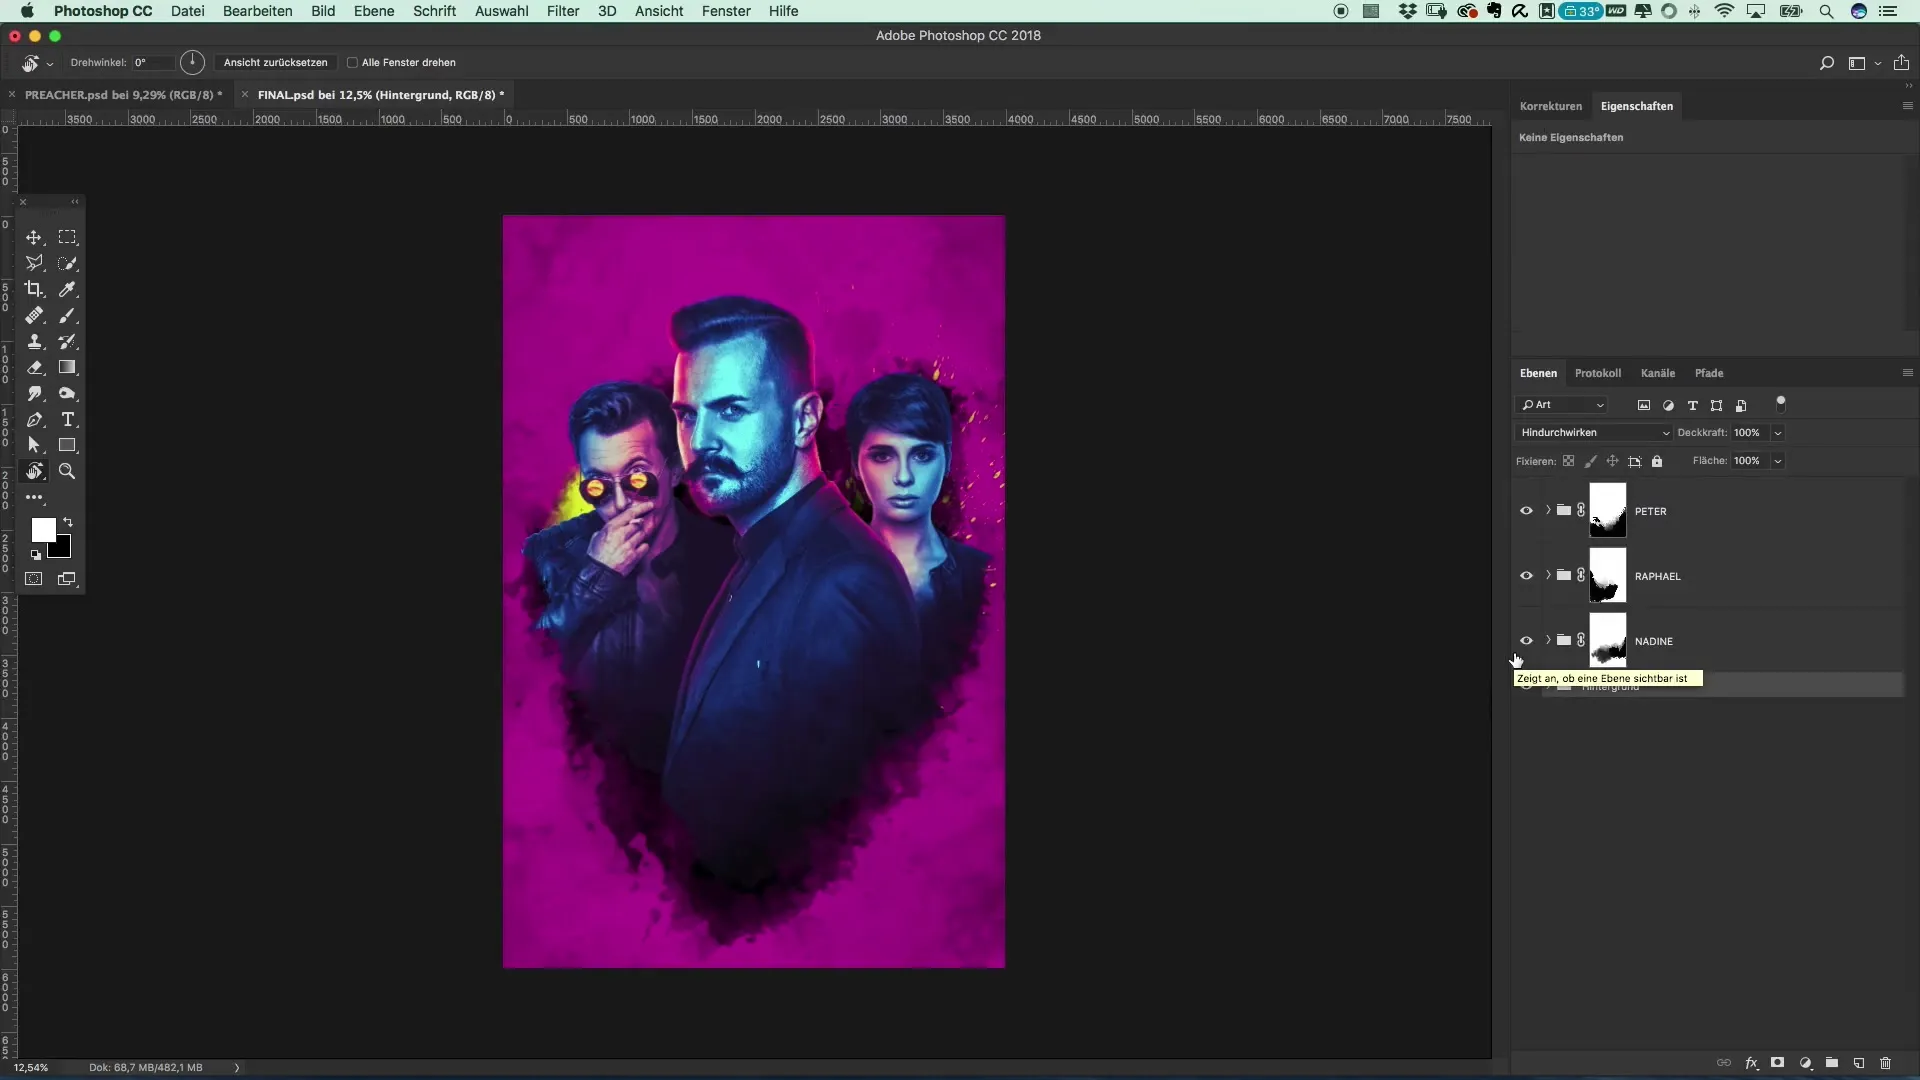Add a layer mask in Layers panel
The image size is (1920, 1080).
coord(1778,1063)
